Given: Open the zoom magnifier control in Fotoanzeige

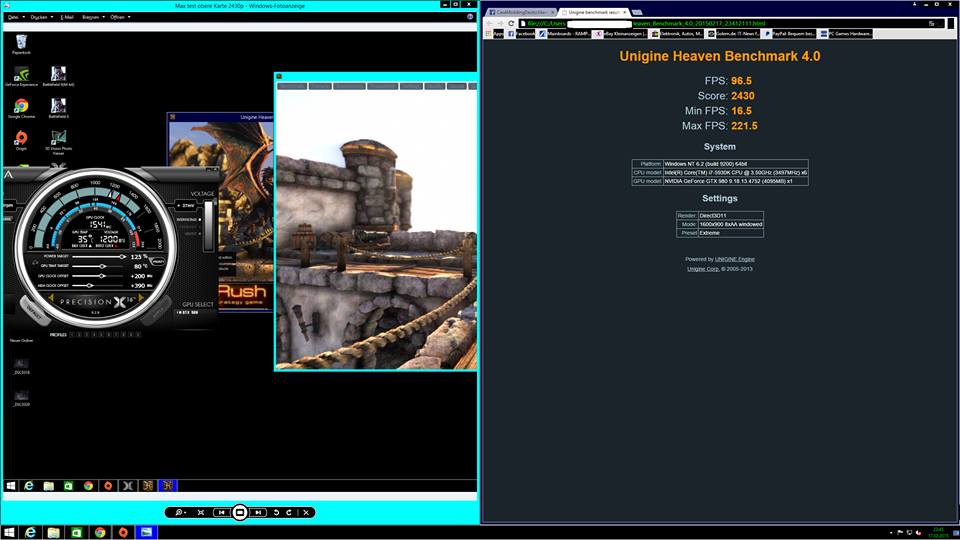Looking at the screenshot, I should (180, 512).
